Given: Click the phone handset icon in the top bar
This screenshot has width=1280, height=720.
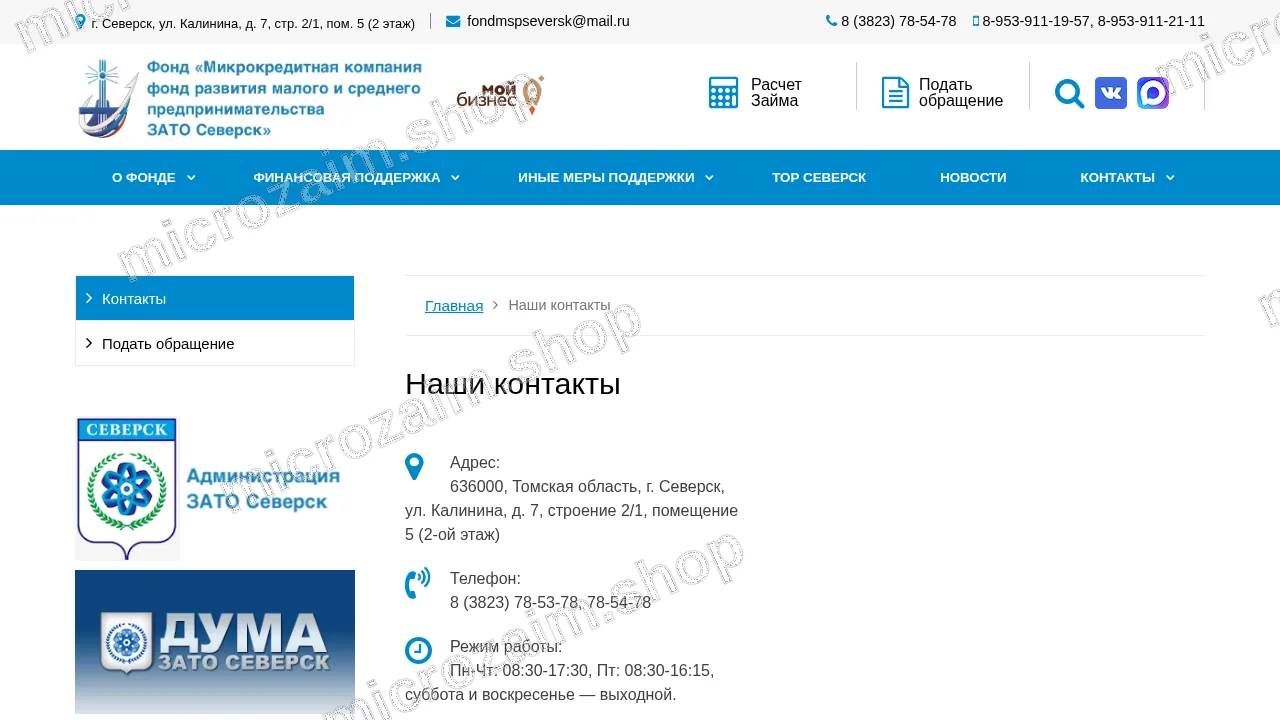Looking at the screenshot, I should tap(831, 20).
